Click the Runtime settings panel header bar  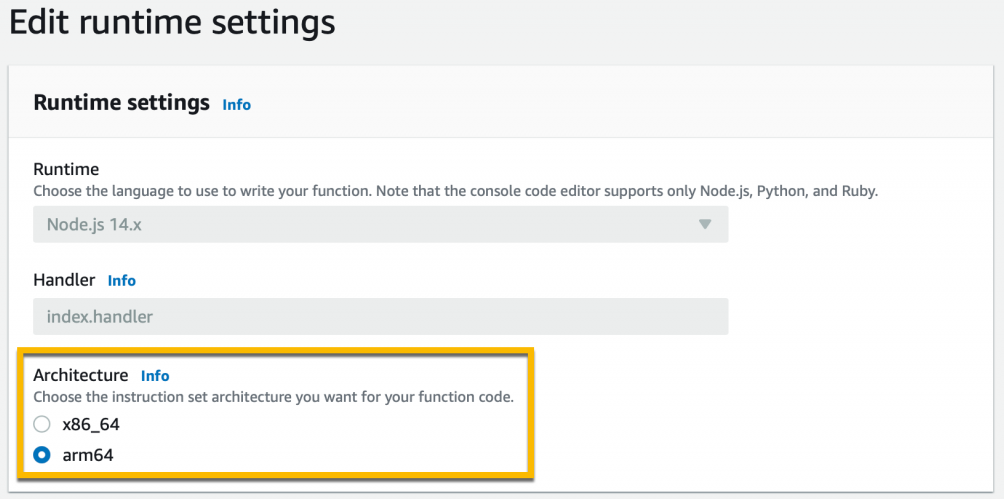point(600,102)
